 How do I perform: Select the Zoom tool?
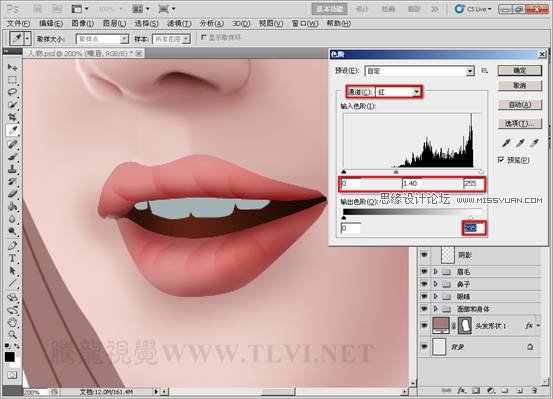12,334
